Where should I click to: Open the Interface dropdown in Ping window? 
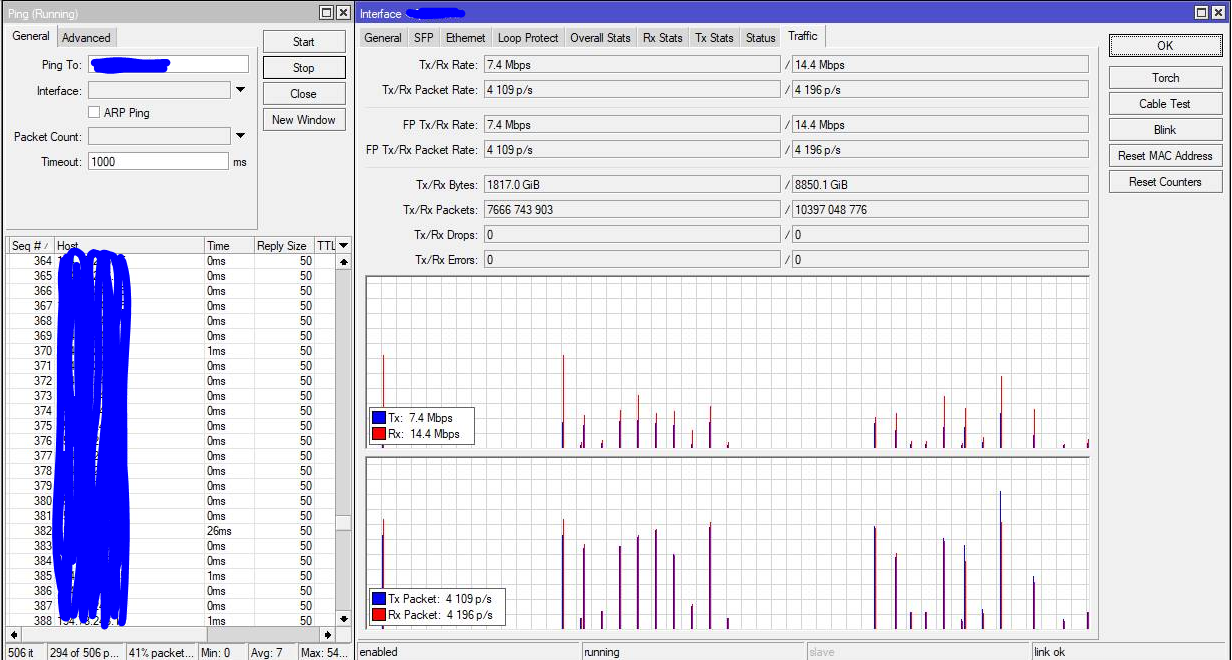click(x=240, y=90)
